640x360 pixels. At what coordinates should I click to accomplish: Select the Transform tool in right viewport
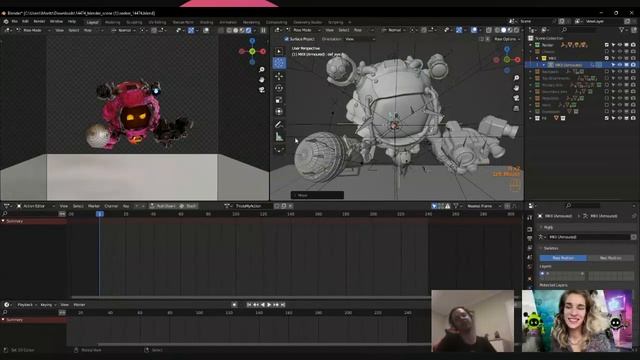tap(279, 111)
